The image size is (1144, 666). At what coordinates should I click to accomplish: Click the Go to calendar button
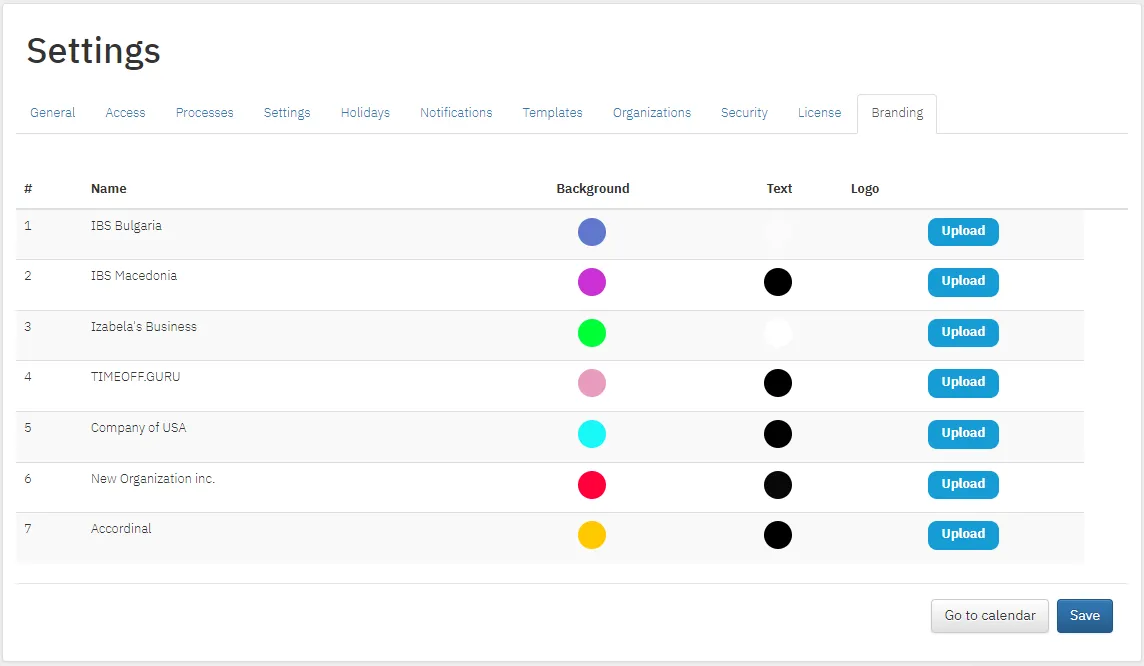pos(989,616)
